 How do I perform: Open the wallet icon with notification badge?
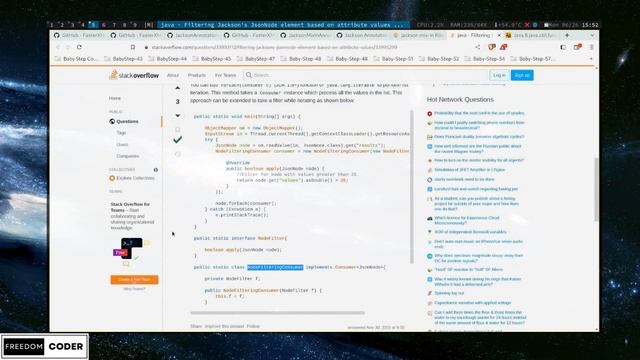[x=577, y=47]
